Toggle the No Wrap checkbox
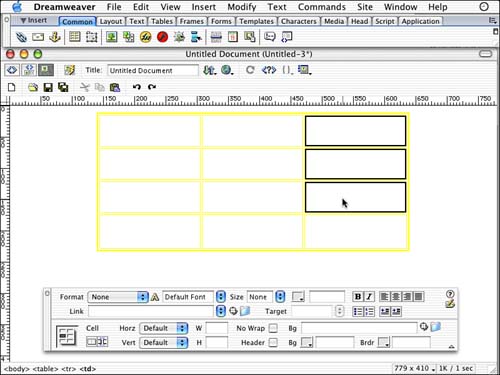Image resolution: width=500 pixels, height=375 pixels. click(273, 328)
